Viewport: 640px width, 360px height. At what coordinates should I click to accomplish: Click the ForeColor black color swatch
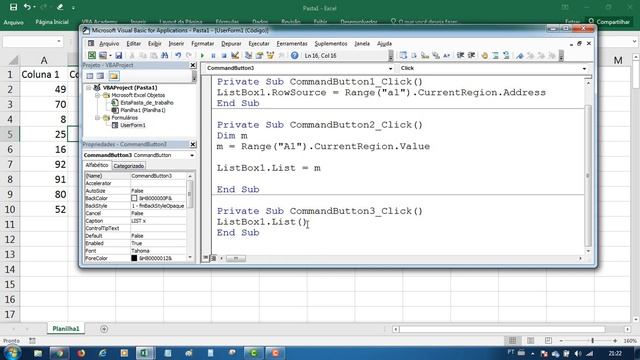134,258
